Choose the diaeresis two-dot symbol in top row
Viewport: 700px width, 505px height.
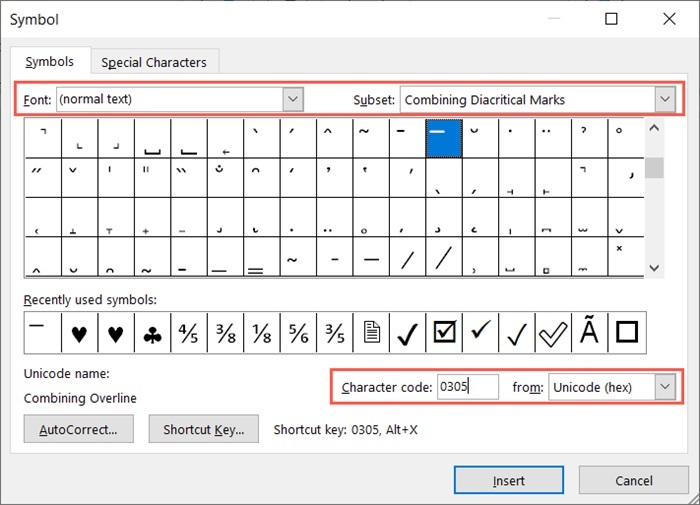(x=553, y=138)
